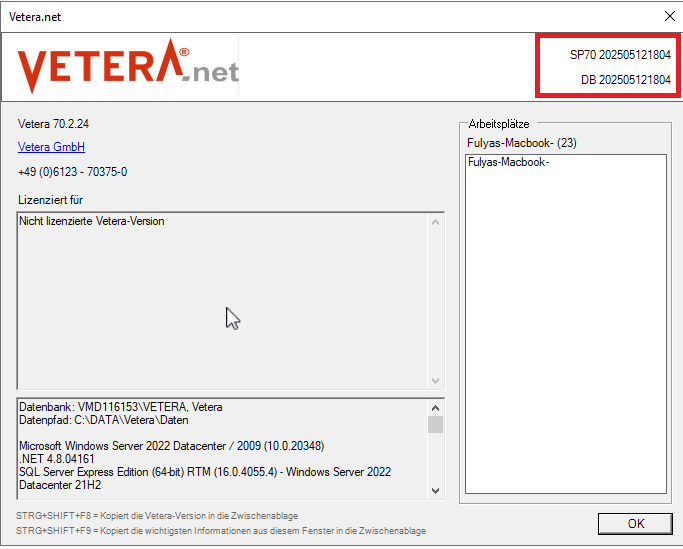This screenshot has width=683, height=549.
Task: Click the 'Vetera 70.2.24' version text
Action: [x=53, y=124]
